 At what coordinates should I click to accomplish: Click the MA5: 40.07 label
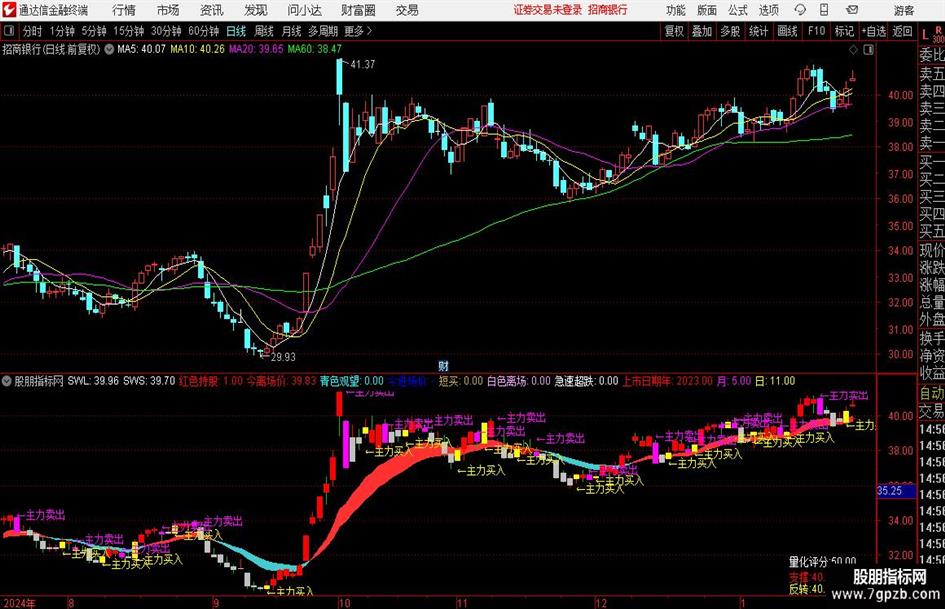[141, 49]
